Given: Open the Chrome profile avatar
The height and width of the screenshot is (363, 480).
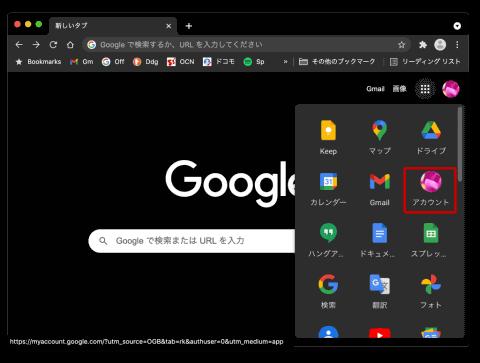Looking at the screenshot, I should pyautogui.click(x=440, y=45).
